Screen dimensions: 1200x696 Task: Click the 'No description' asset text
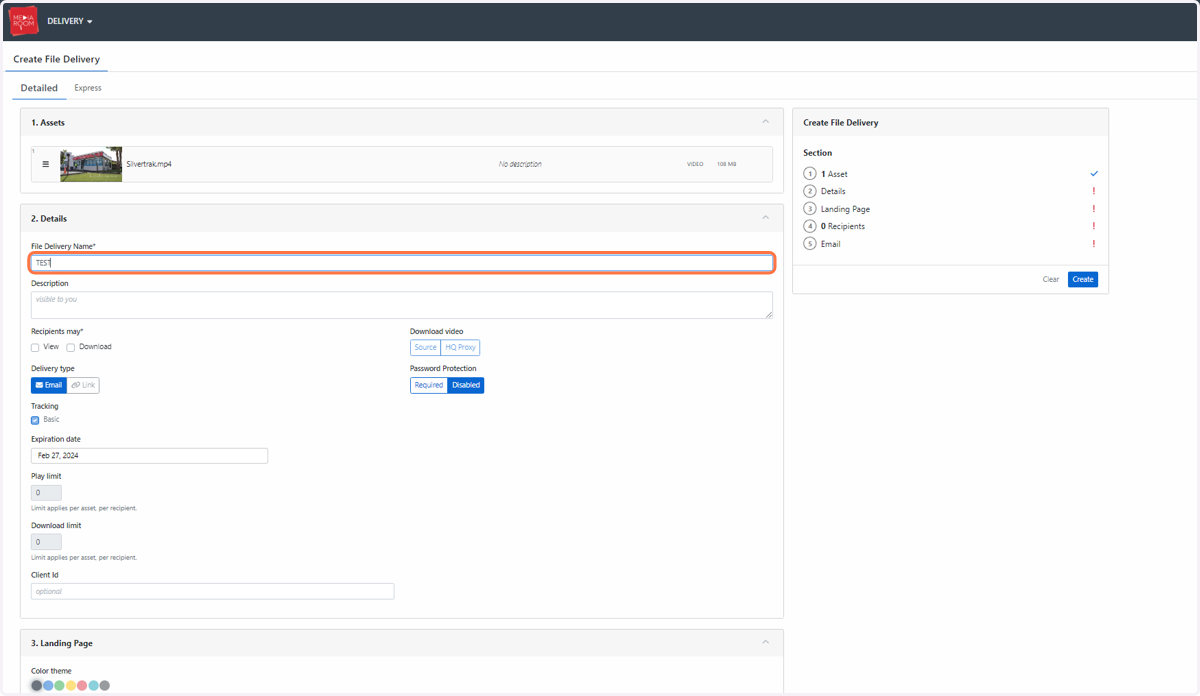point(520,164)
